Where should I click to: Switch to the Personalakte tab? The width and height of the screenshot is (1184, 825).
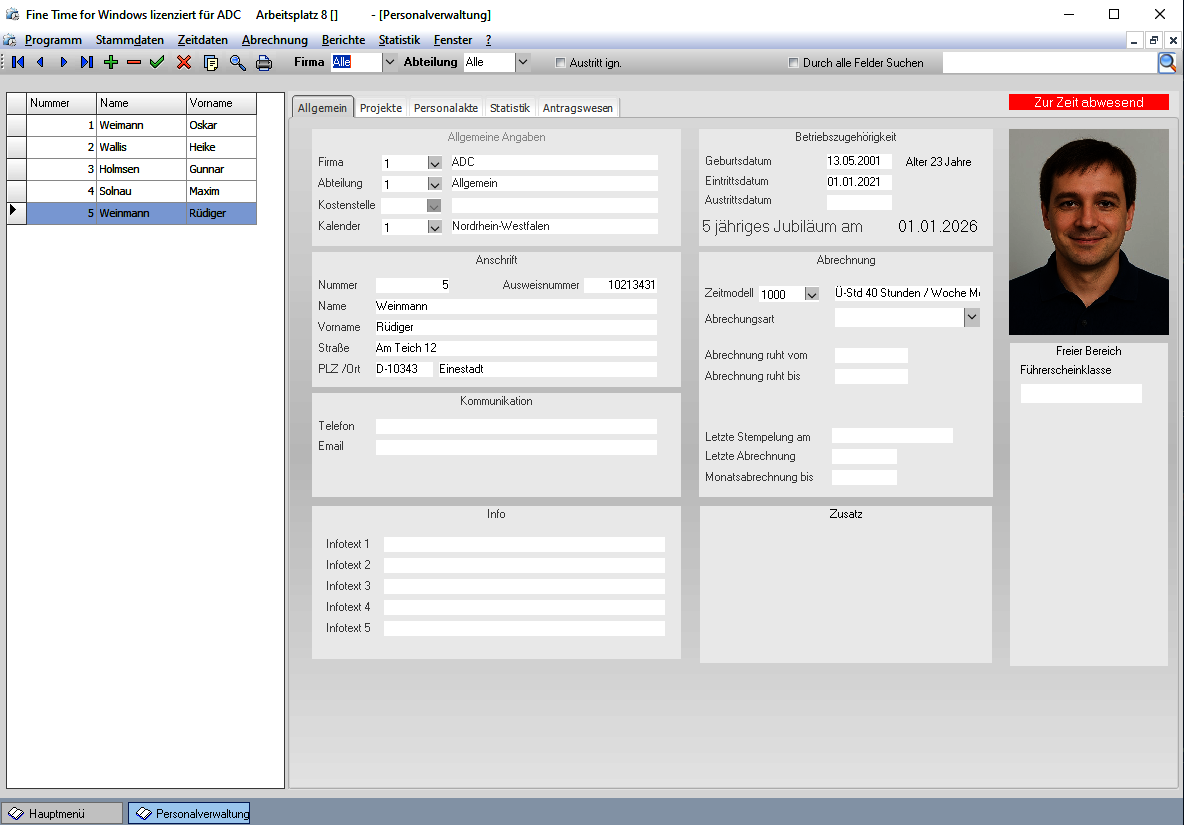446,108
